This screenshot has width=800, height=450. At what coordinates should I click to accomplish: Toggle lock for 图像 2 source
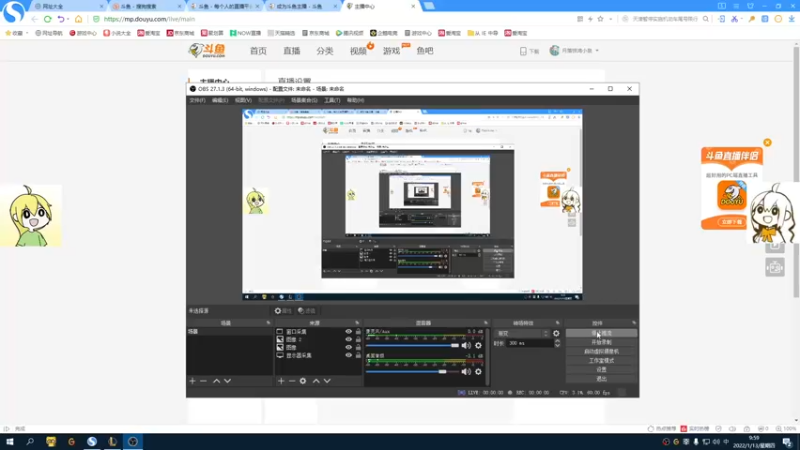point(358,339)
